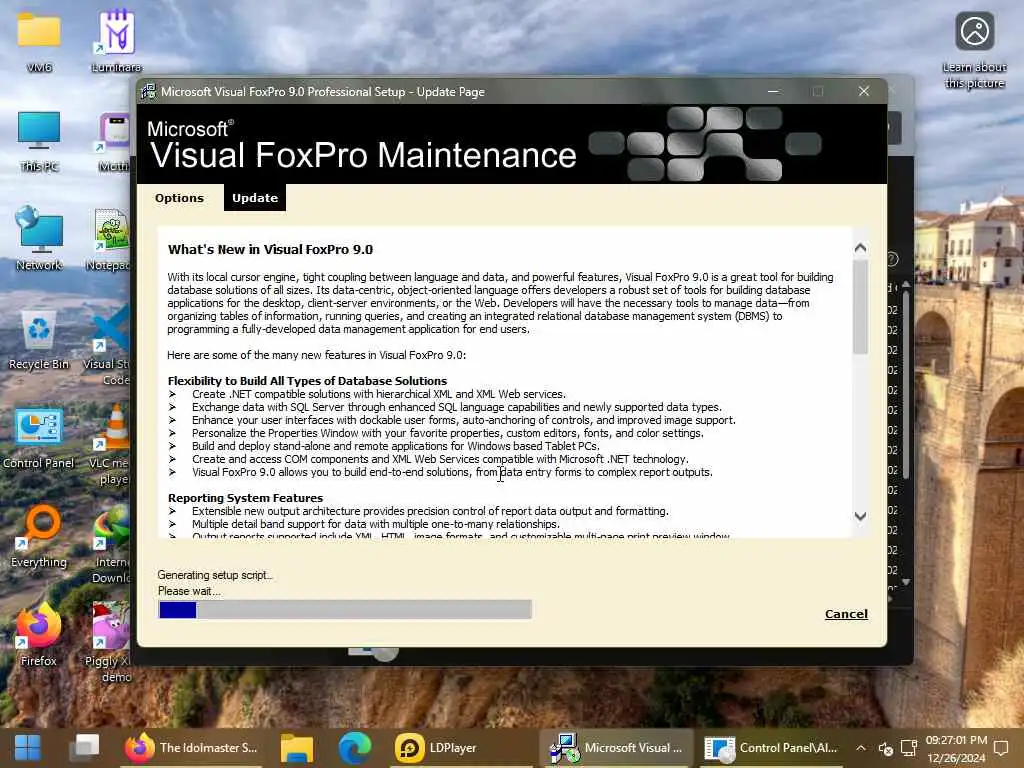Switch to Firefox Idolmaster taskbar window
Image resolution: width=1024 pixels, height=768 pixels.
(x=191, y=748)
